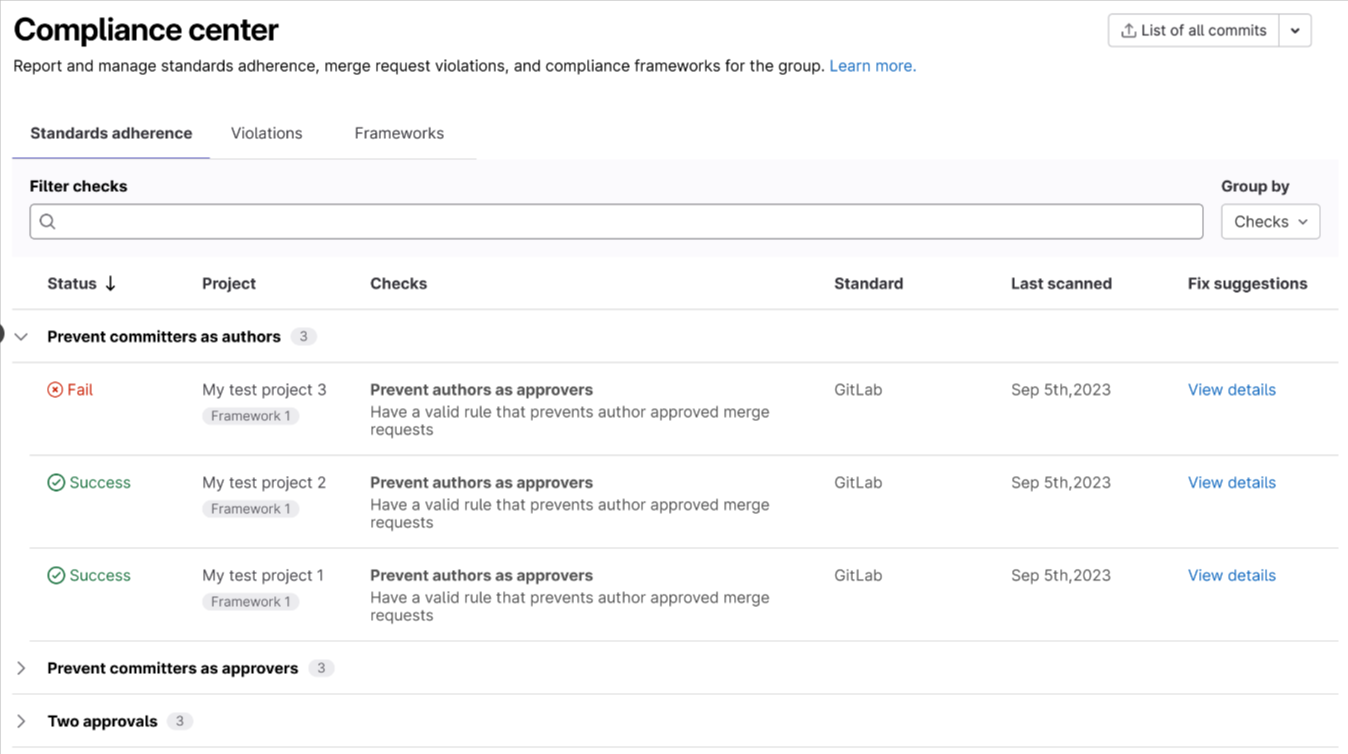Open the Learn more link

(871, 65)
